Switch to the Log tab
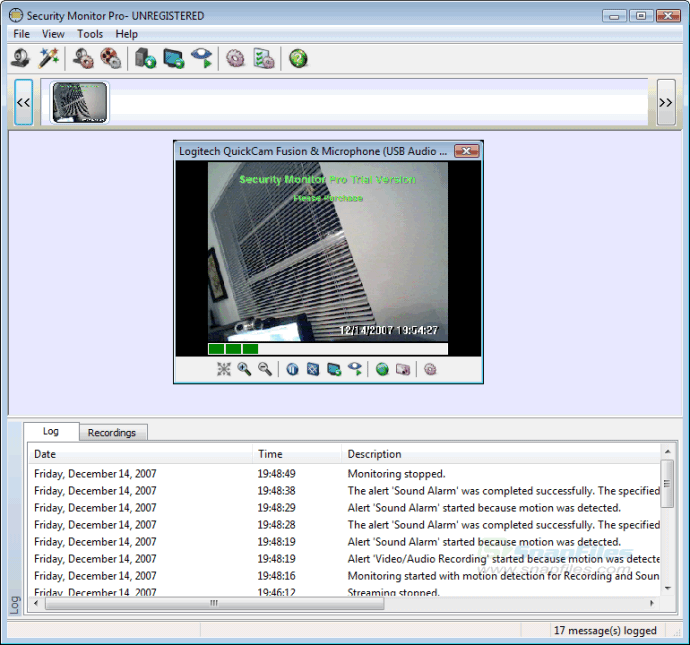The image size is (690, 645). 51,431
